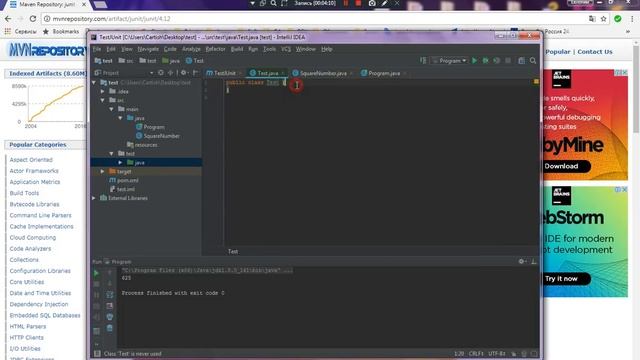Click the lock read-only icon in status bar

[514, 353]
